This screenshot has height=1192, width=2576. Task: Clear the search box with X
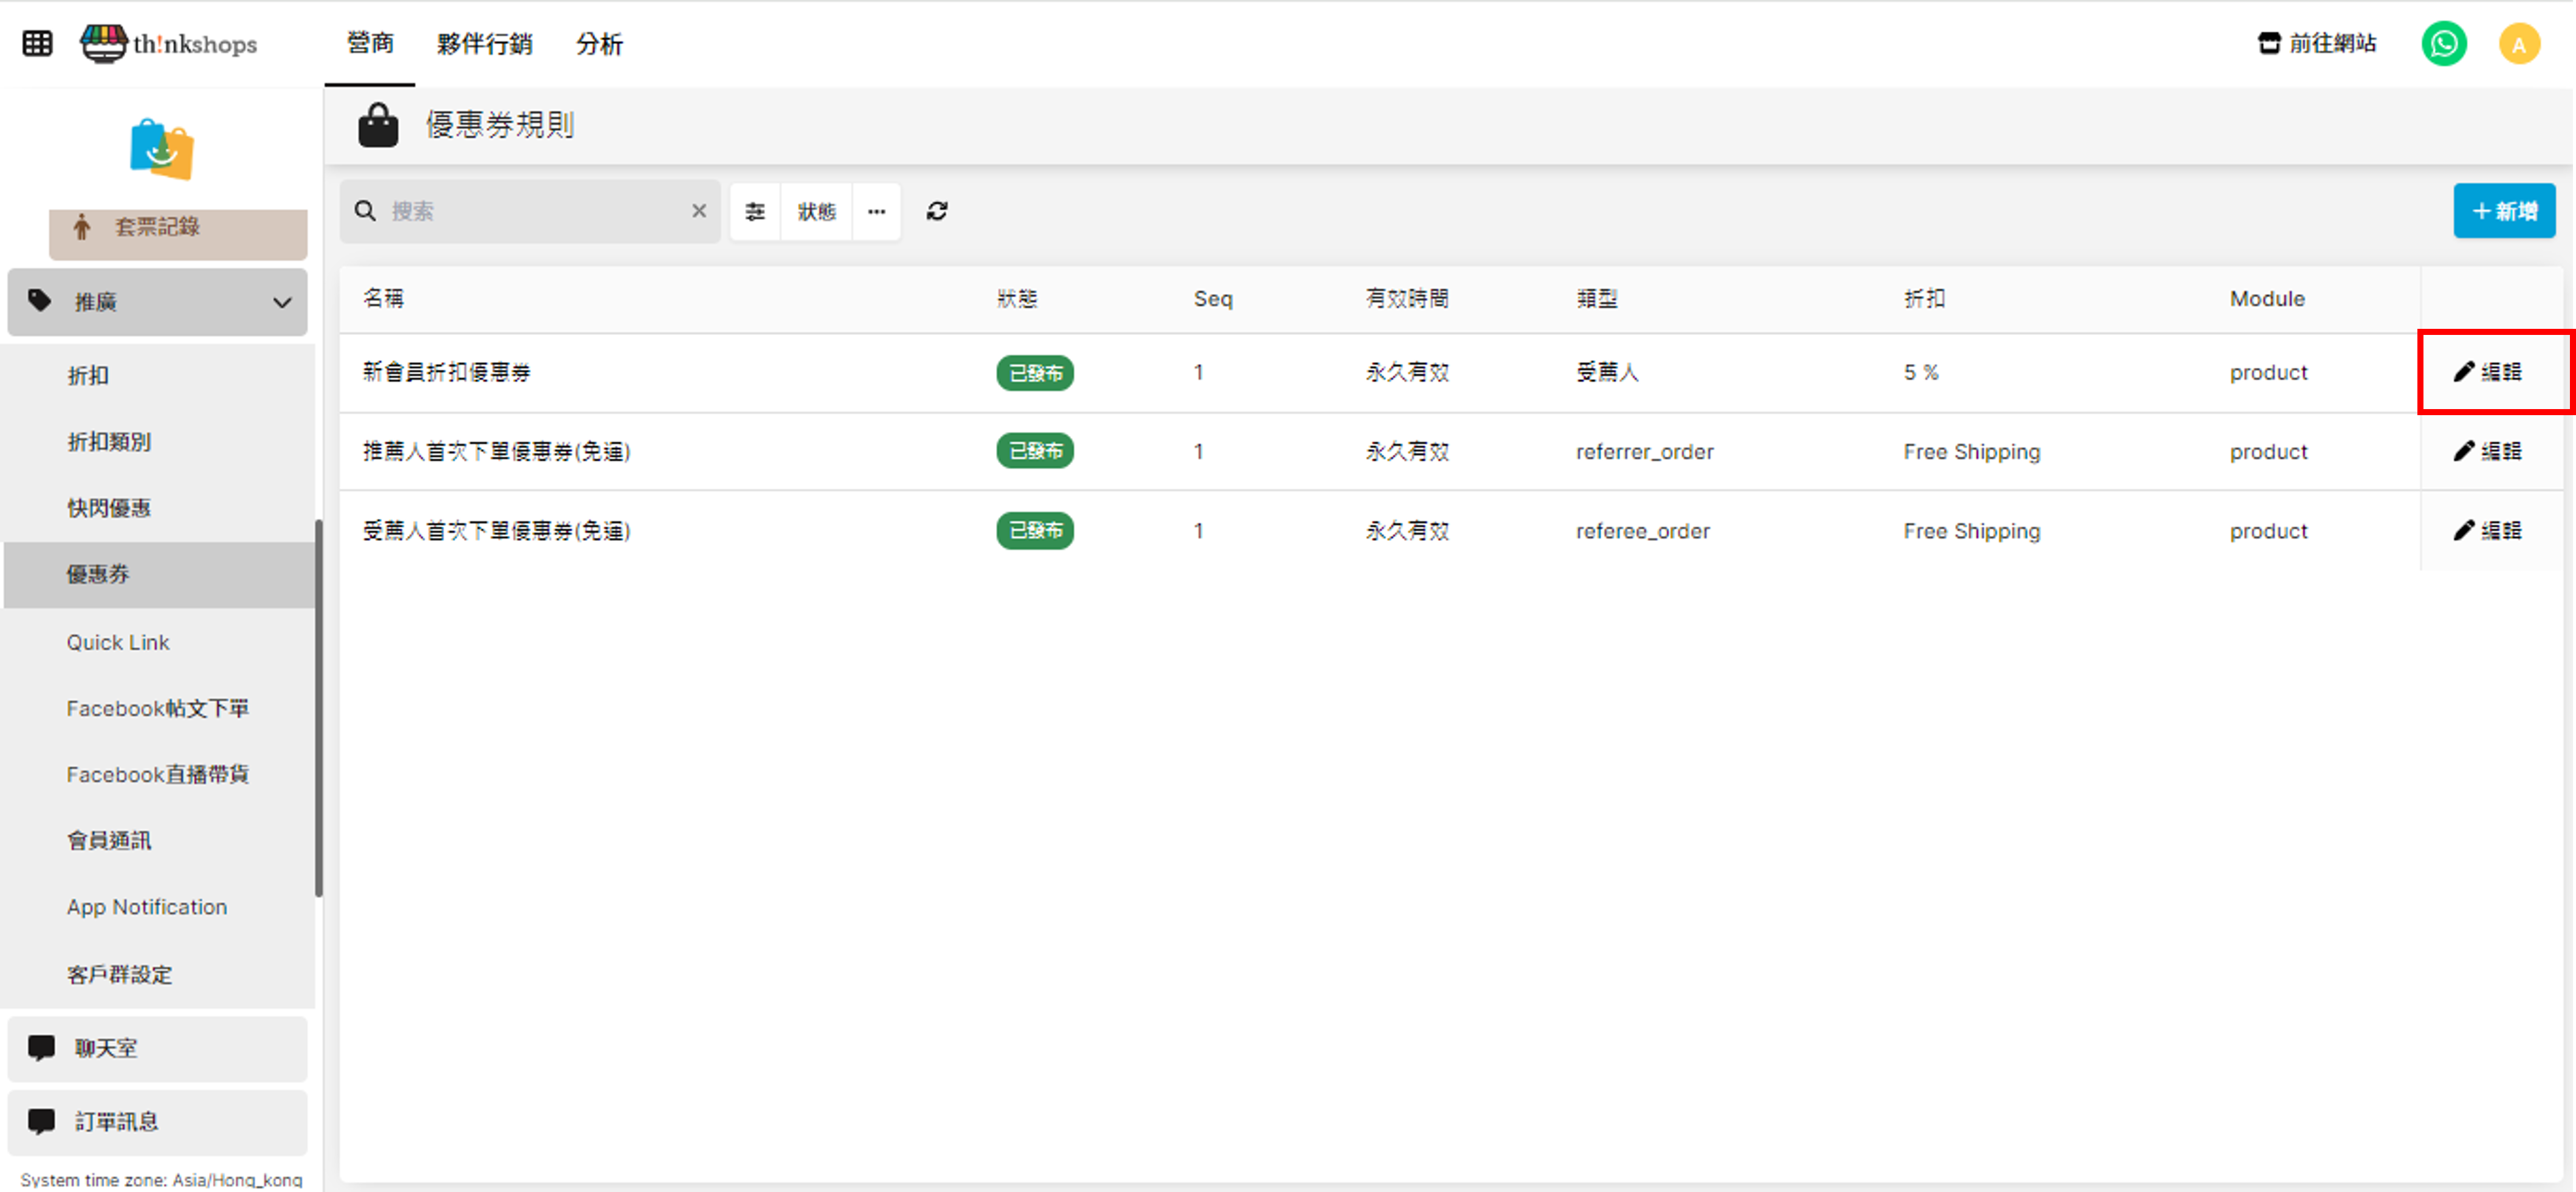coord(699,211)
